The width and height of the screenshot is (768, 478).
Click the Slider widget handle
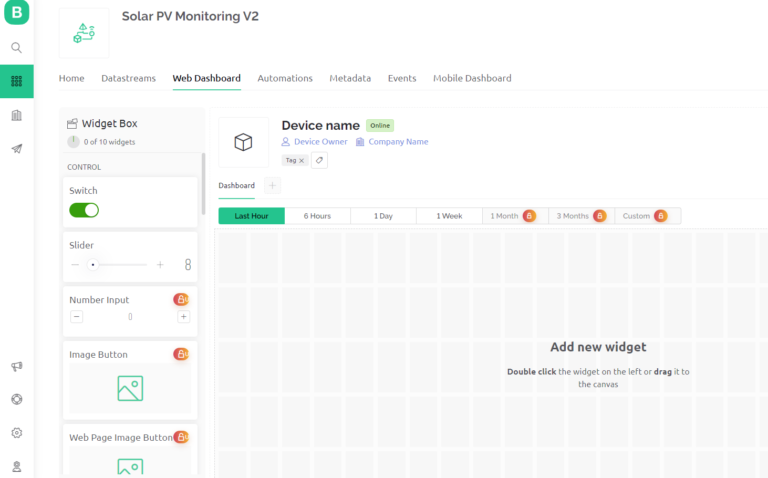click(93, 264)
